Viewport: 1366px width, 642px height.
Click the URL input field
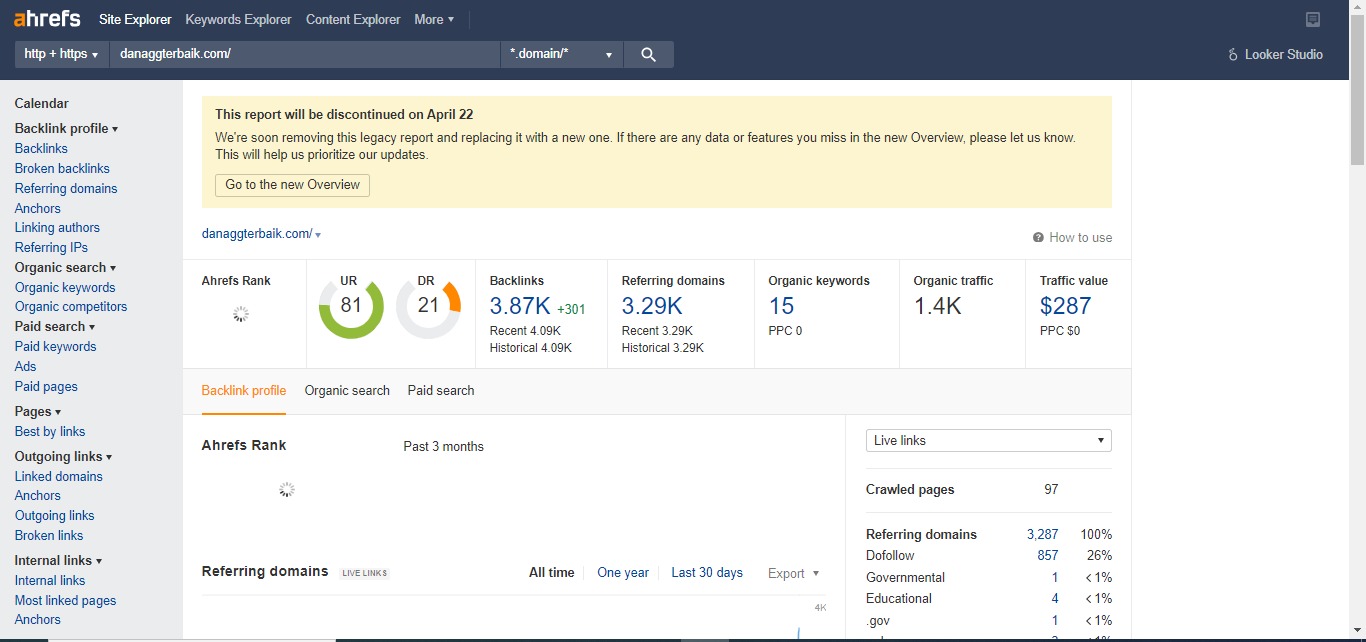tap(304, 55)
